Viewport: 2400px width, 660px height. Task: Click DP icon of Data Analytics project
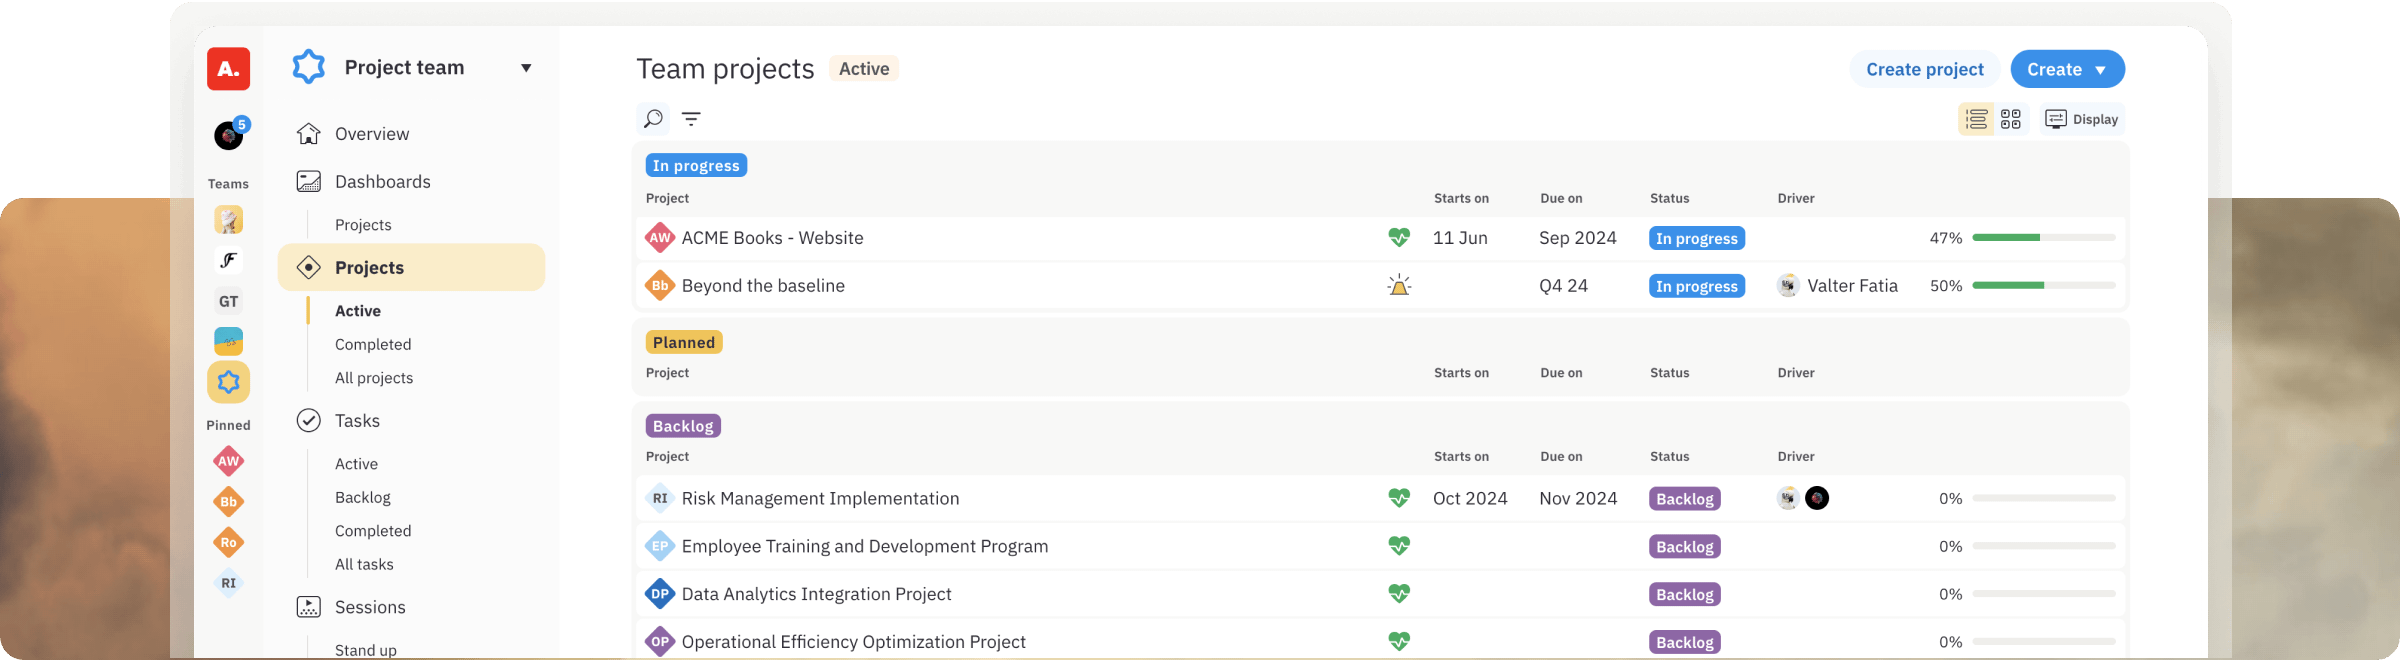click(x=660, y=594)
